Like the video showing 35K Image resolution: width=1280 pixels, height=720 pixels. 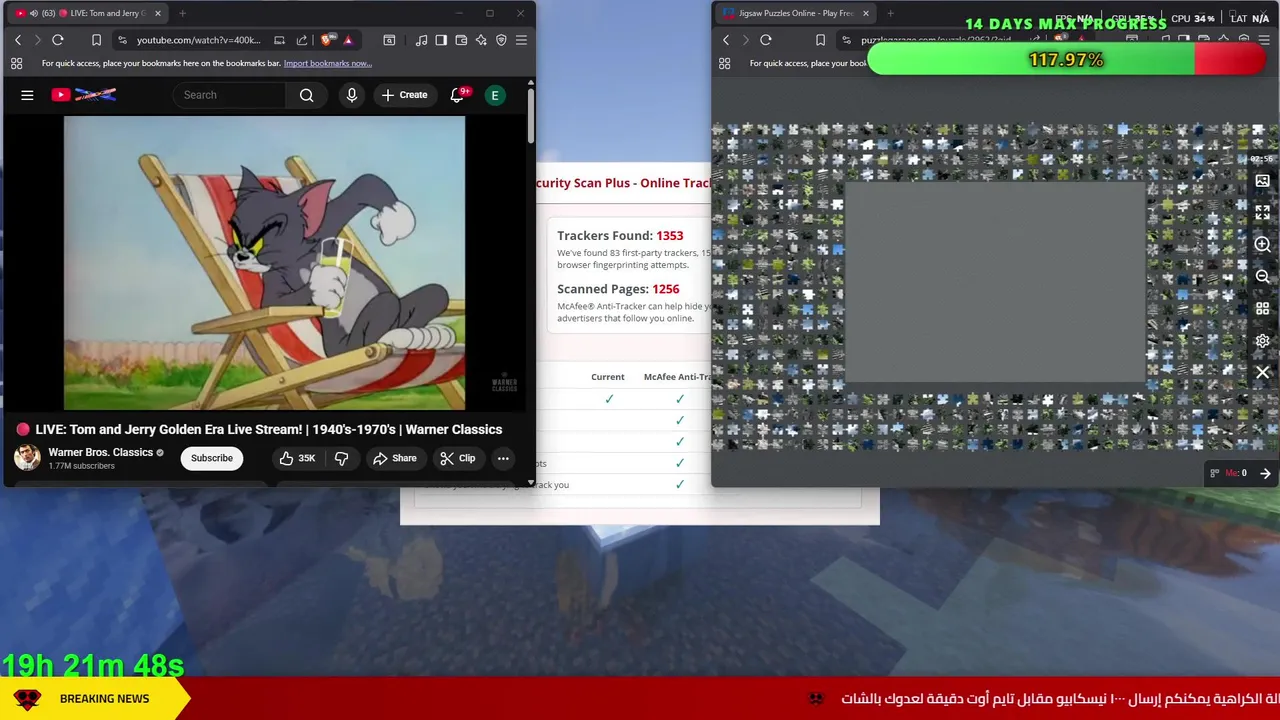[x=296, y=458]
